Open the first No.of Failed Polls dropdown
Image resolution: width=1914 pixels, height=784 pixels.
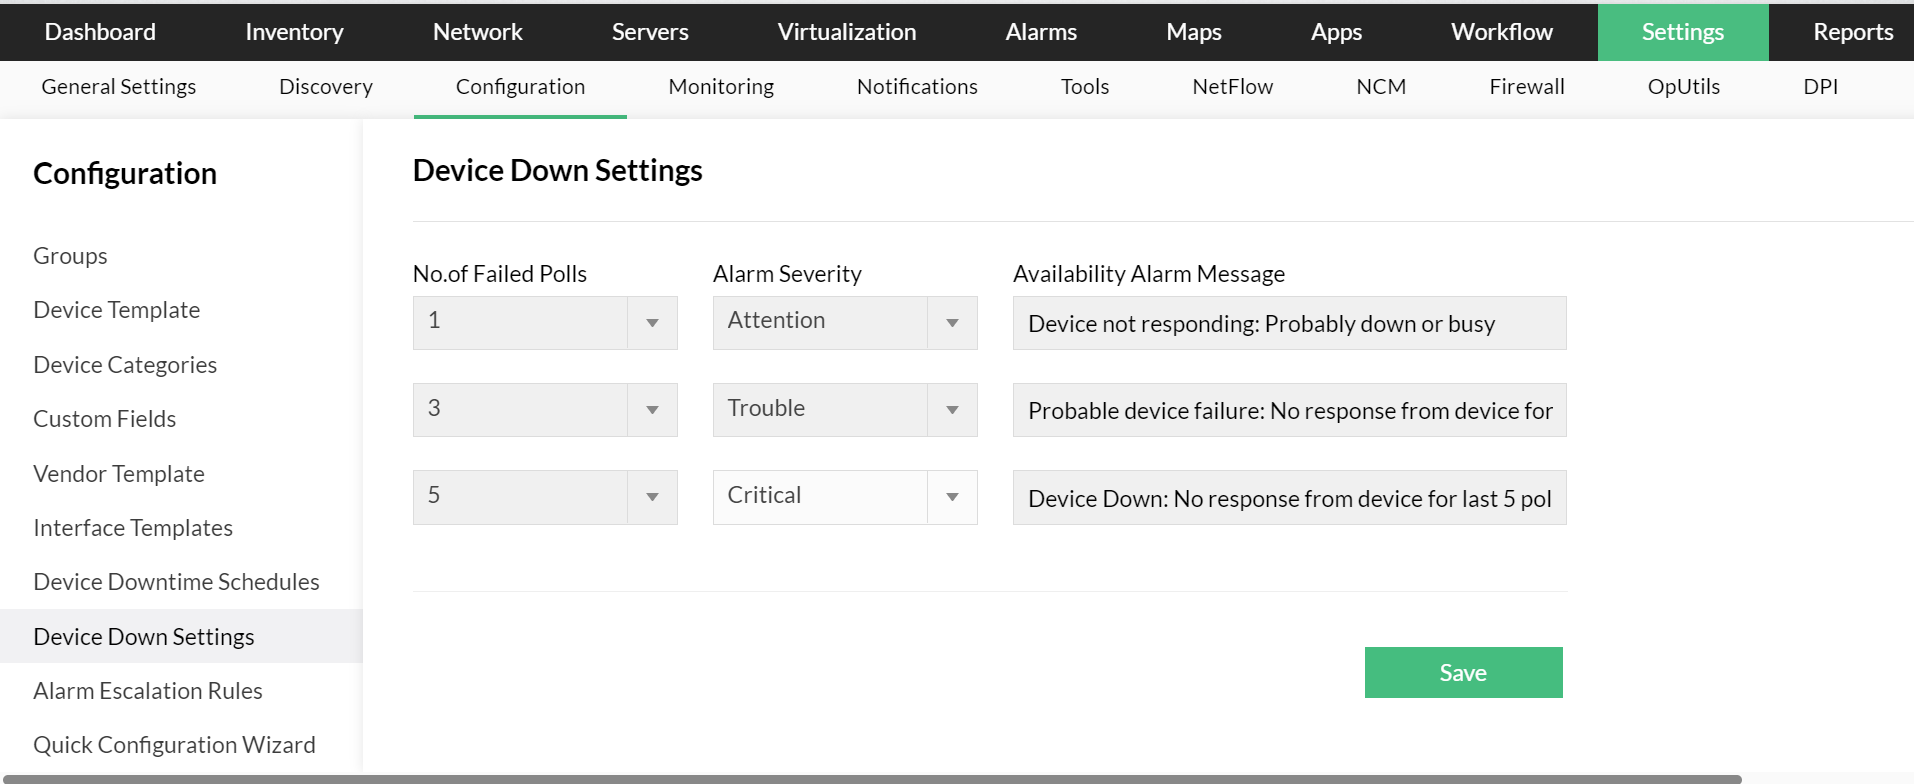pos(545,323)
